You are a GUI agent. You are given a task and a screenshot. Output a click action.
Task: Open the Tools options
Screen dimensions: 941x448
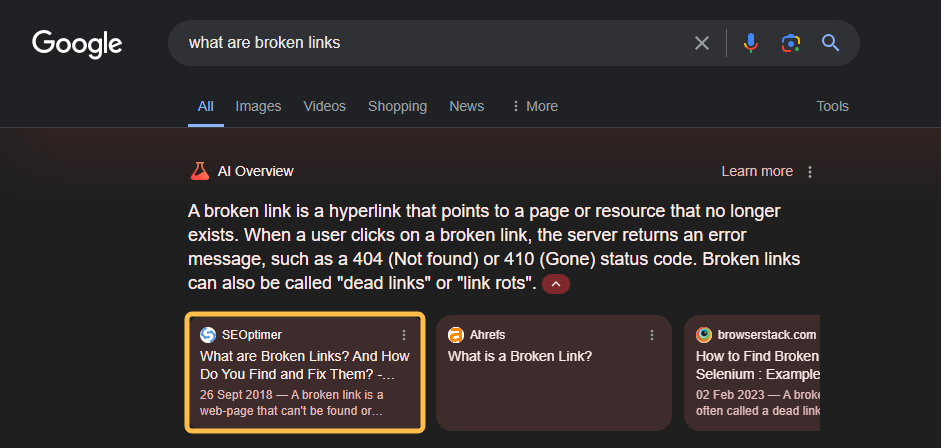pyautogui.click(x=832, y=106)
